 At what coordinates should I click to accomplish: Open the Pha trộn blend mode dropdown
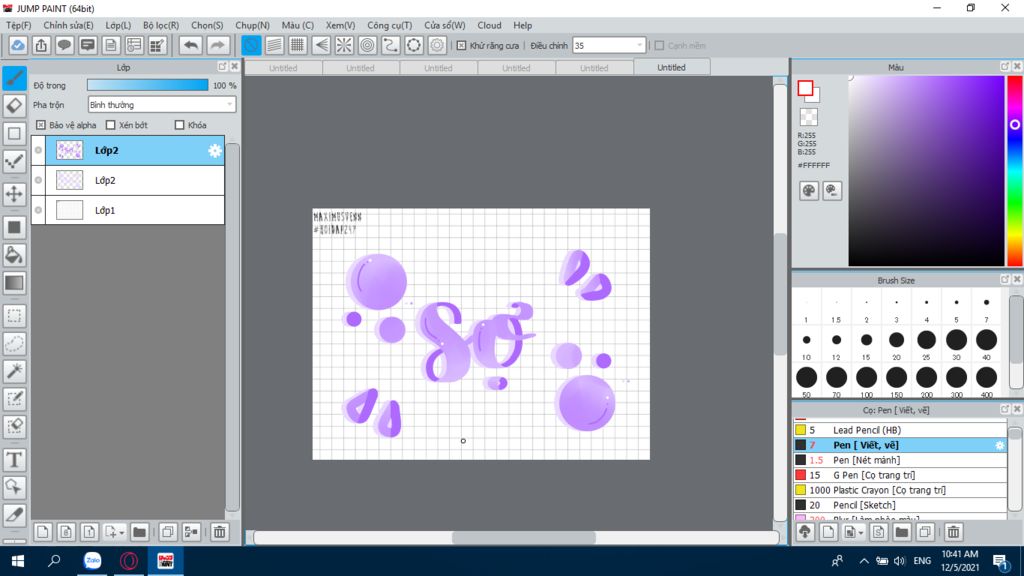click(161, 104)
